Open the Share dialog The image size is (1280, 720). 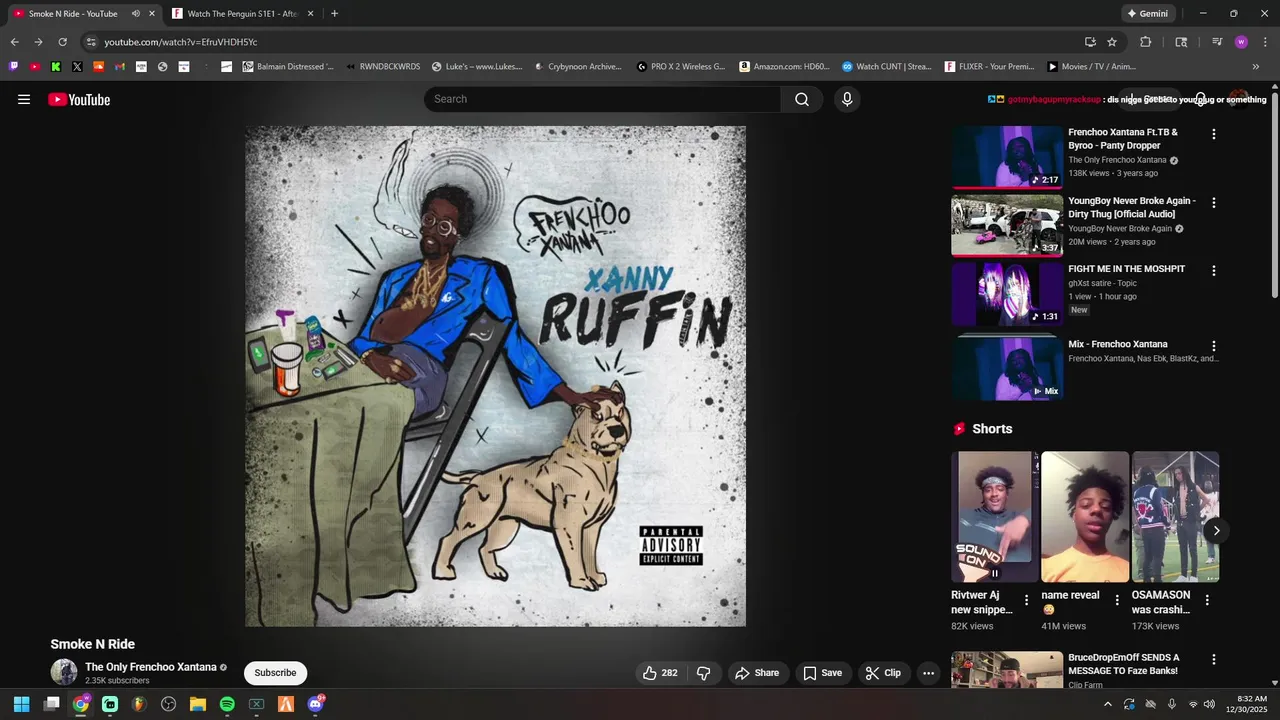click(x=757, y=673)
